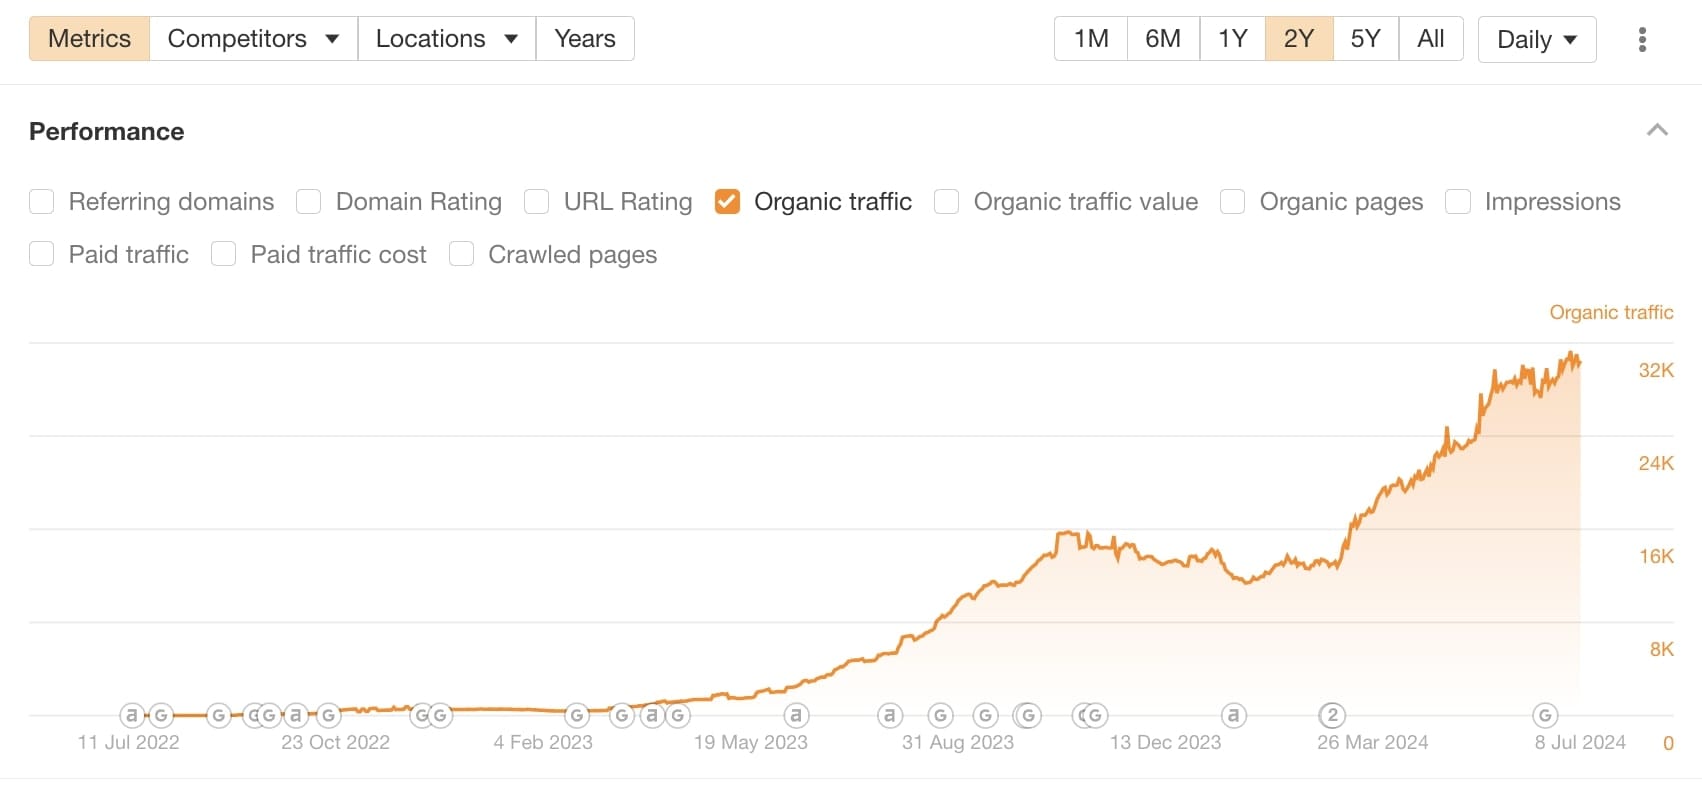Enable the Paid traffic cost metric
This screenshot has height=802, width=1702.
[x=223, y=254]
